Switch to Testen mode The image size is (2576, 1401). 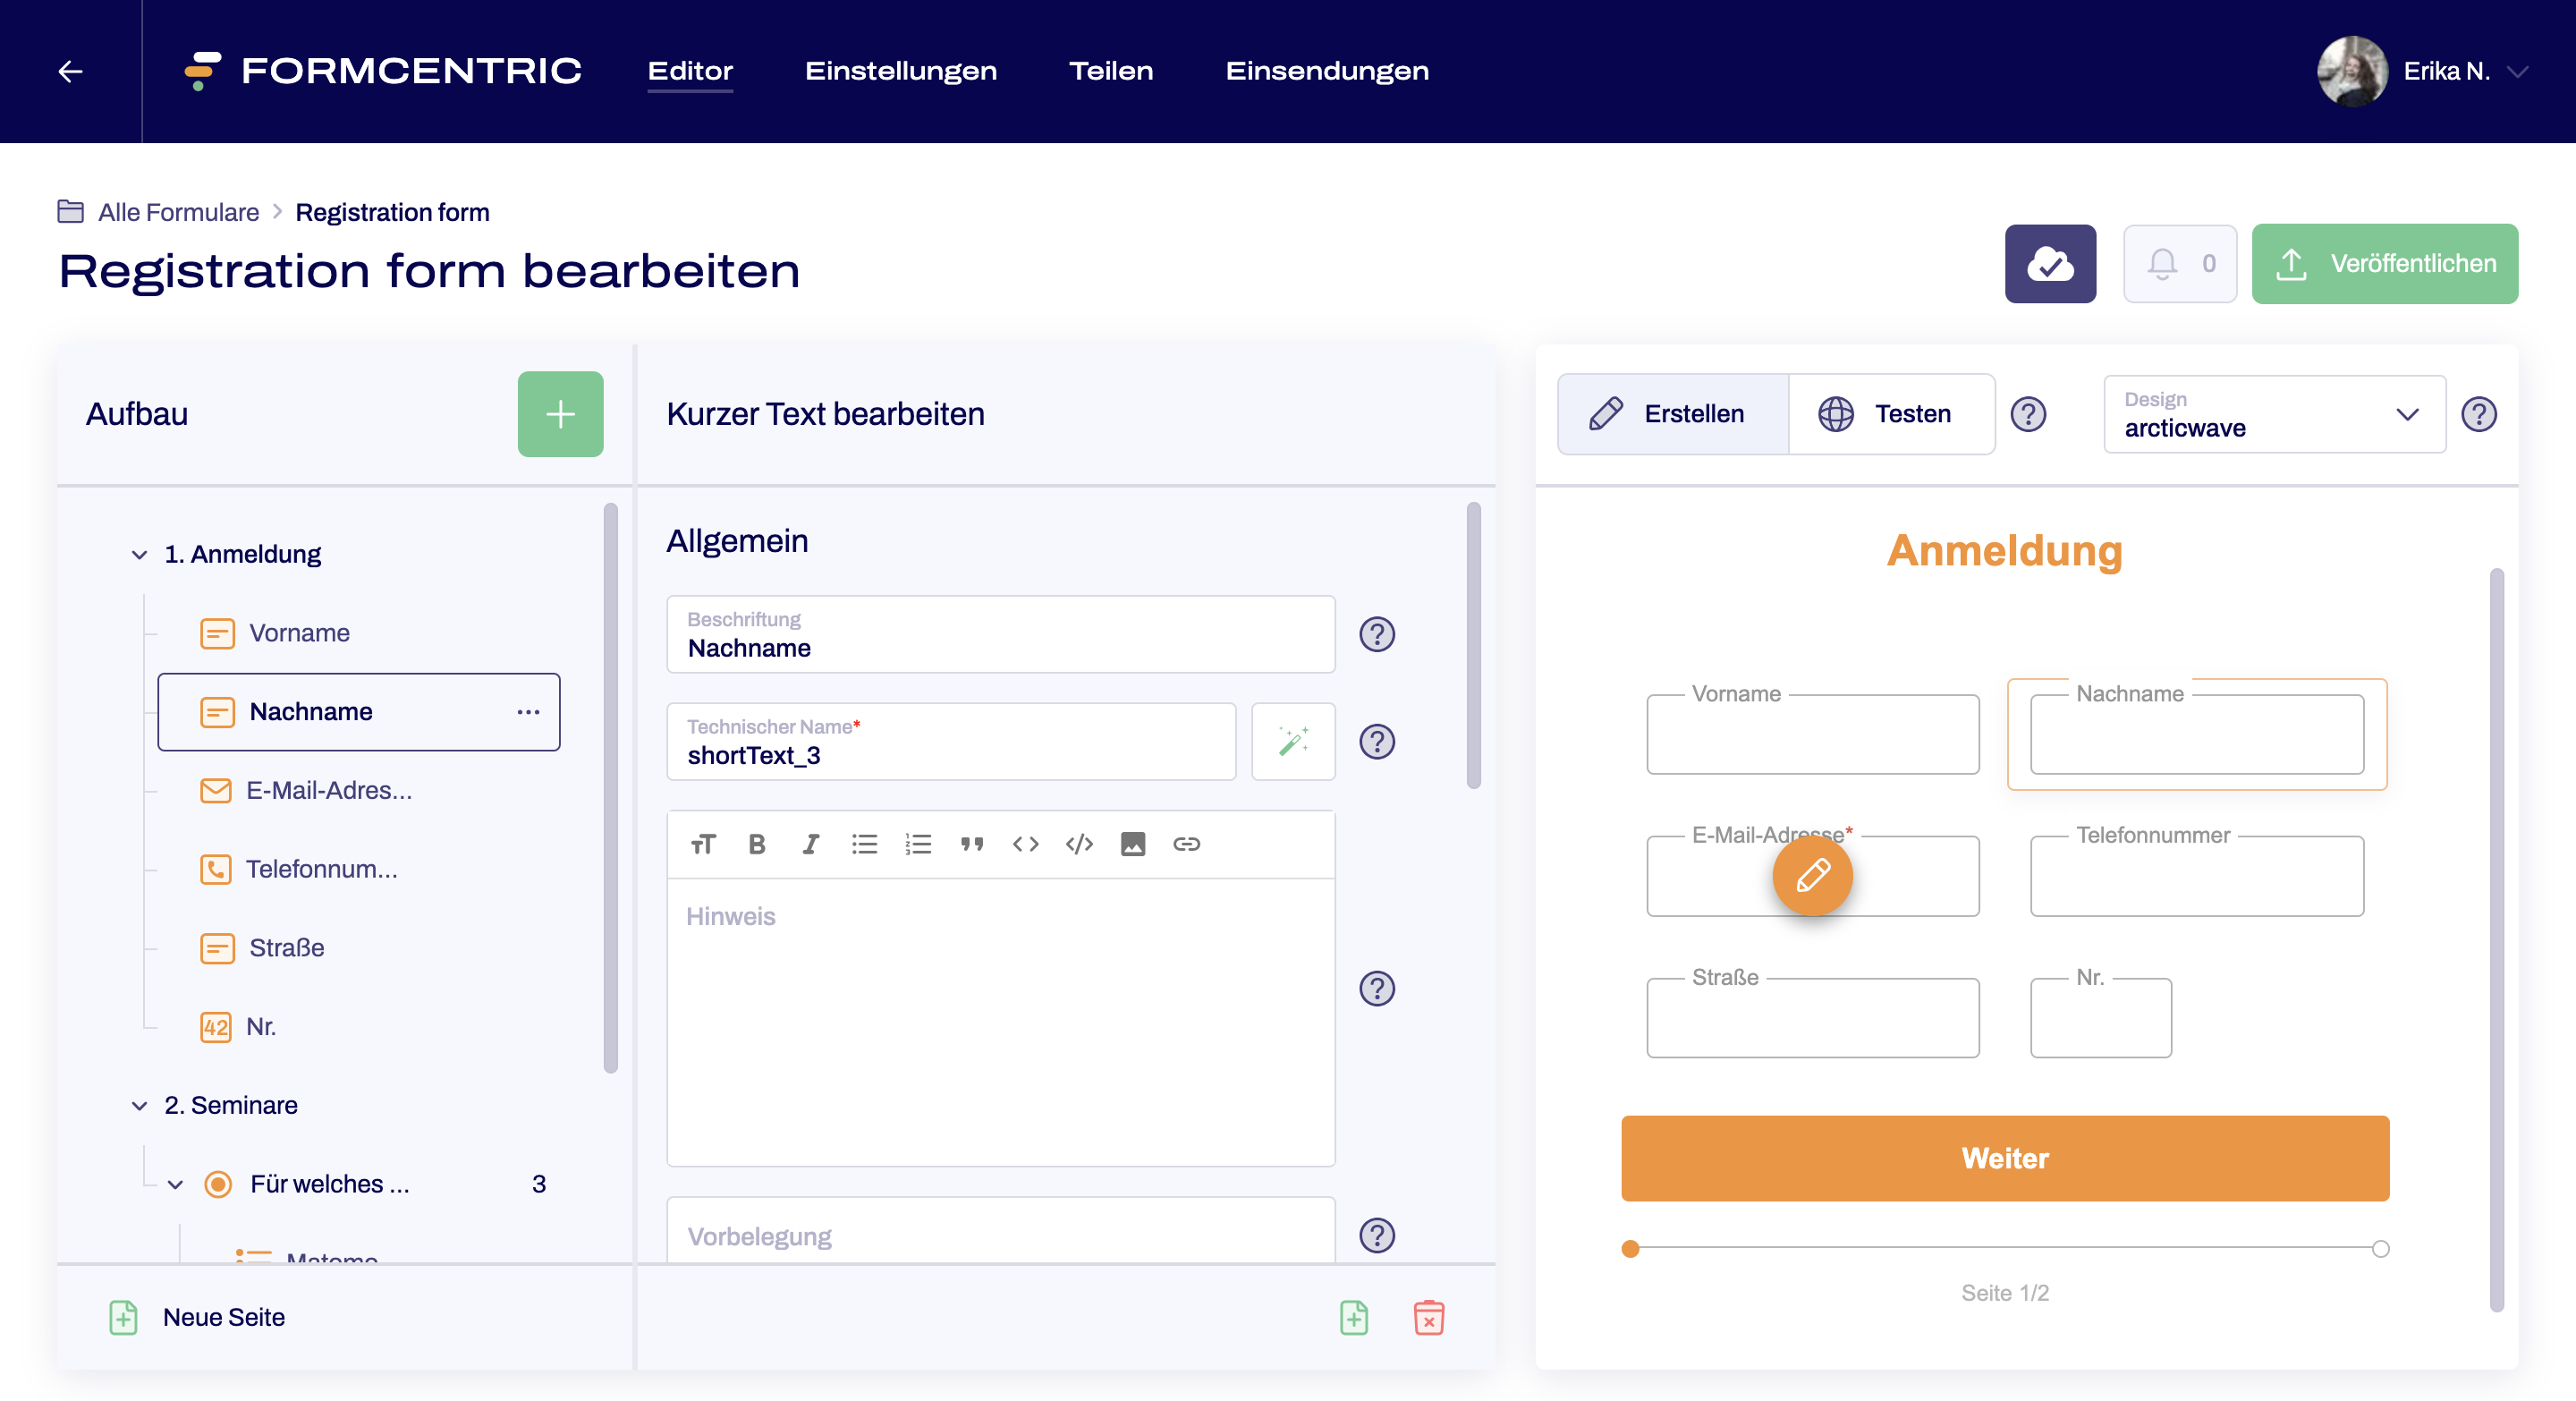[1890, 414]
